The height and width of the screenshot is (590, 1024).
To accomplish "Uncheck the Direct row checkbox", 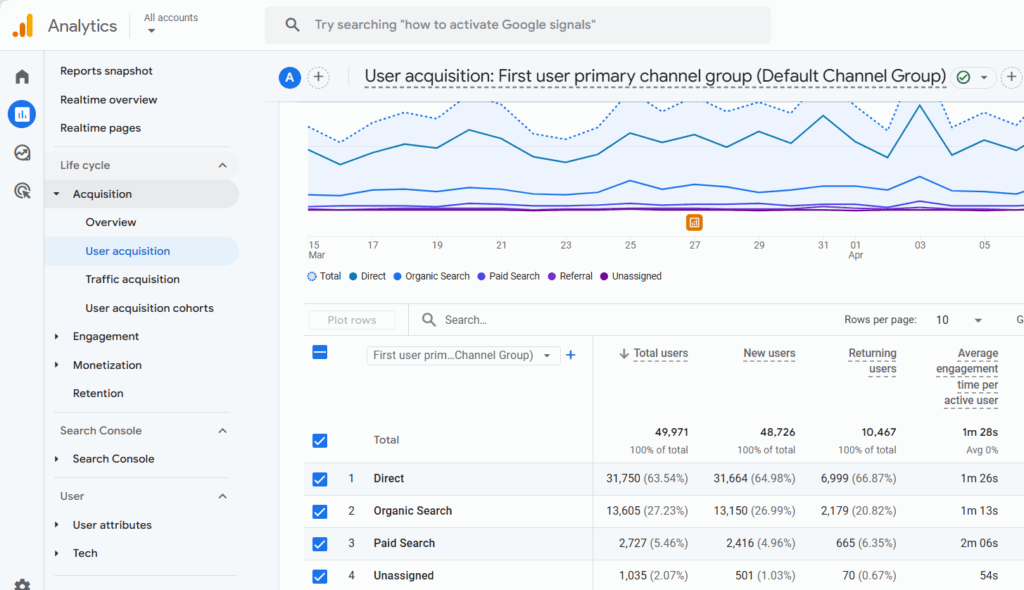I will (320, 479).
